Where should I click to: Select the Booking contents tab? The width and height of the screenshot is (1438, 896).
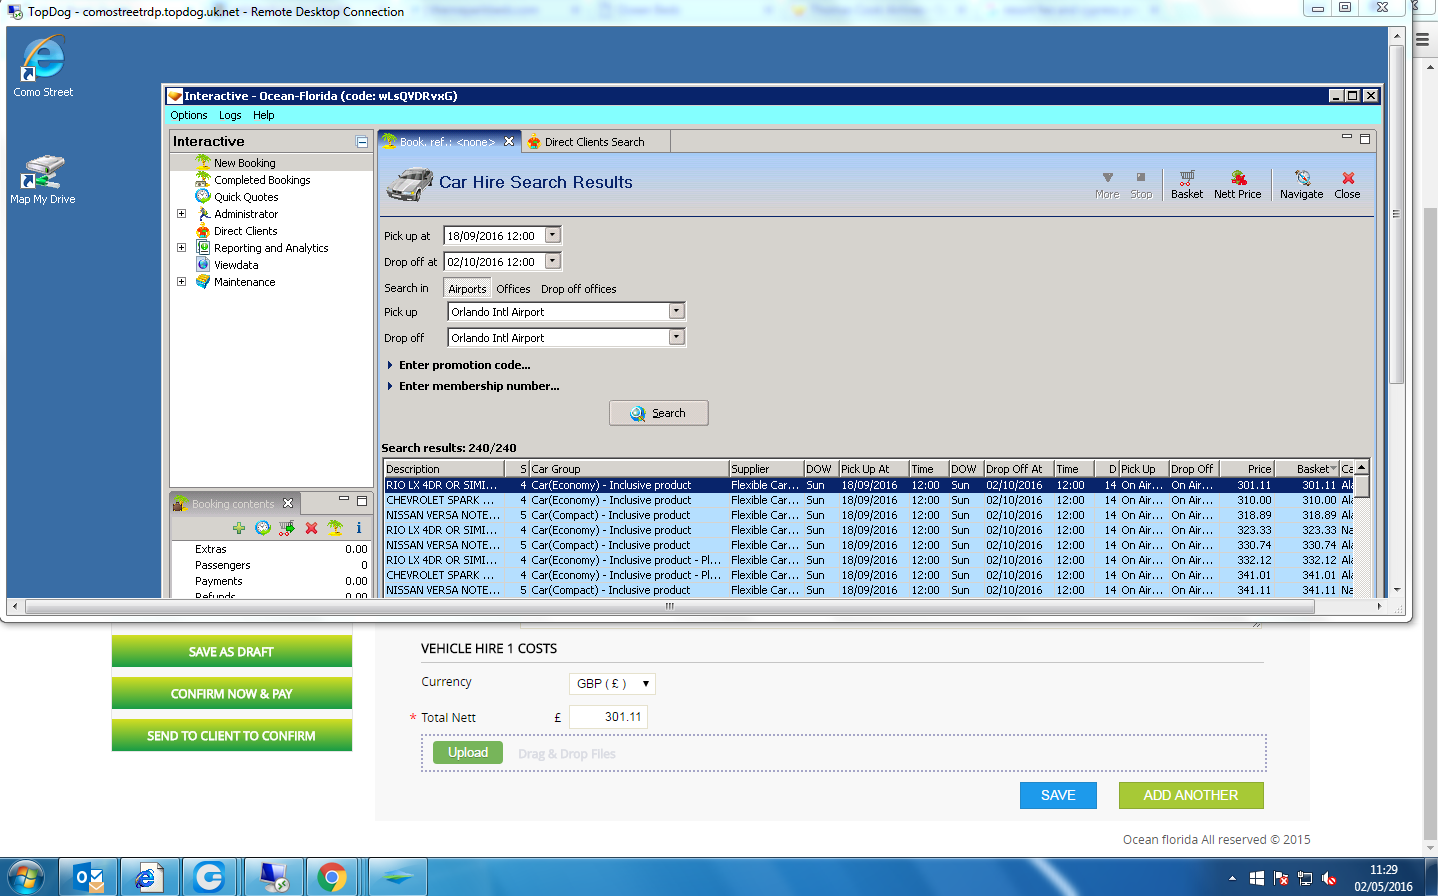[x=233, y=504]
